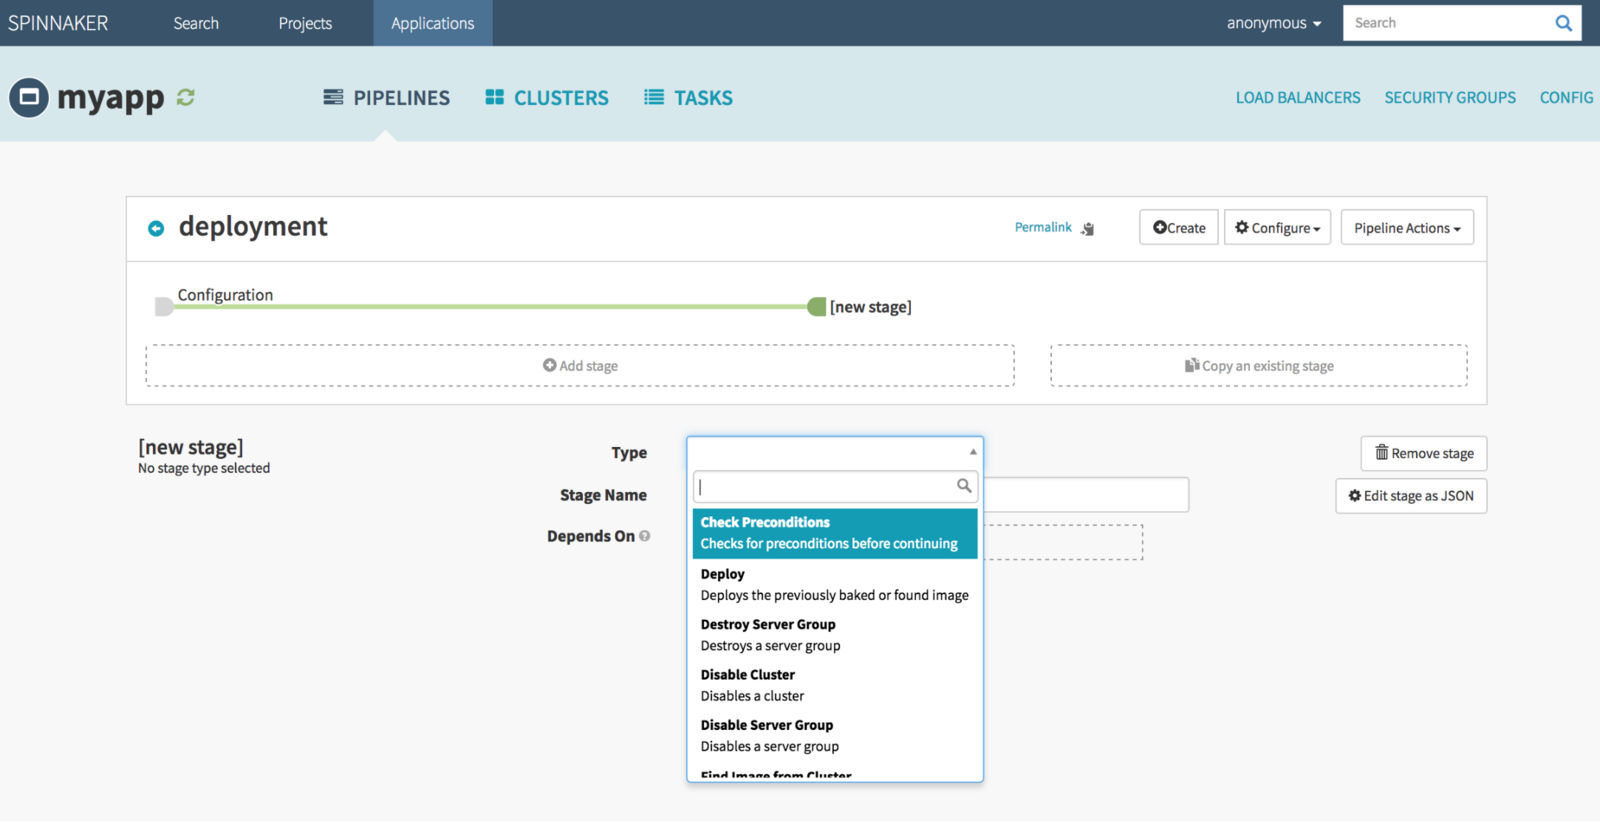This screenshot has height=826, width=1600.
Task: Select Check Preconditions stage type
Action: coord(835,533)
